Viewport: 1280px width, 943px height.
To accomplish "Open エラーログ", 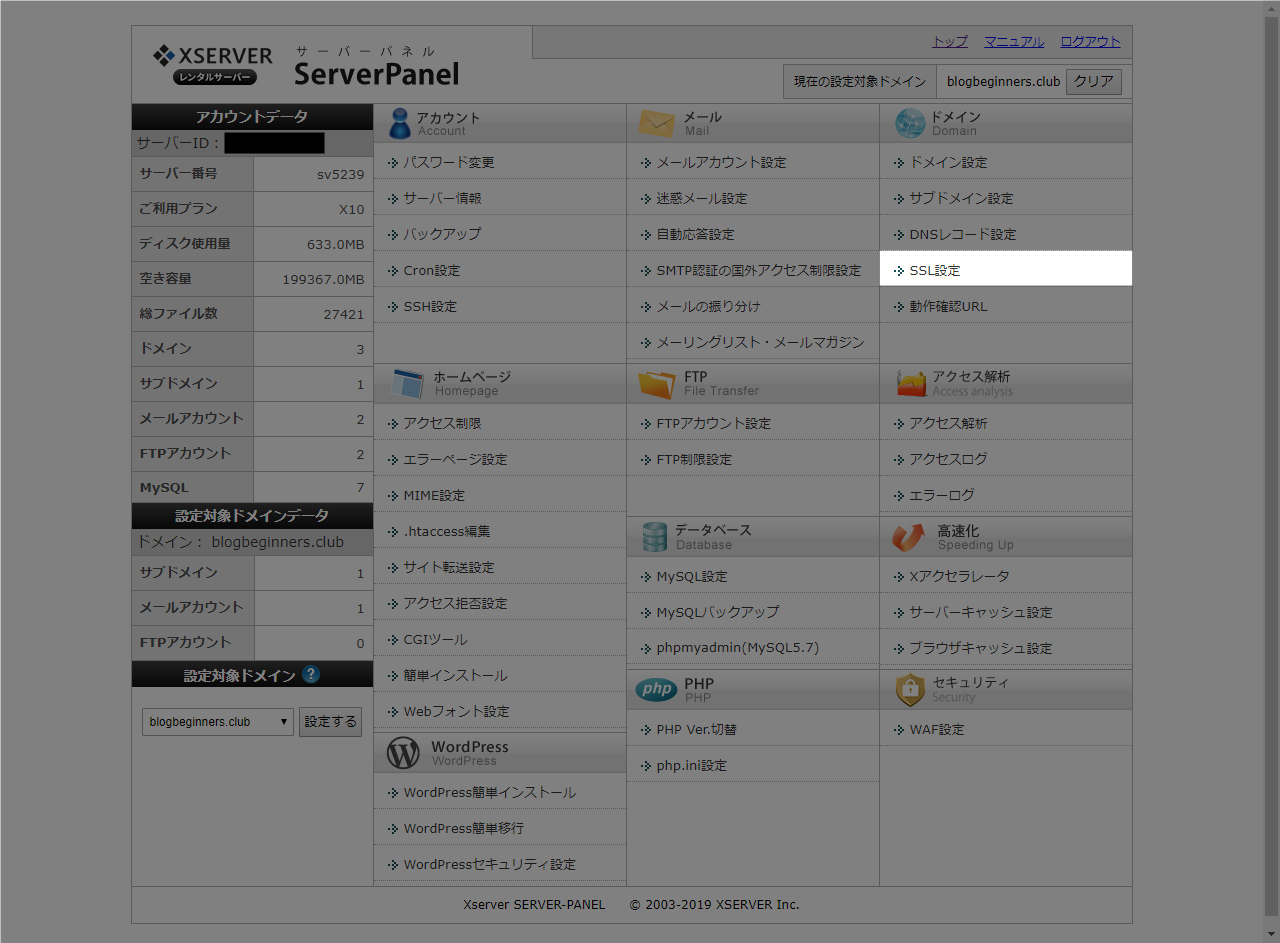I will (x=941, y=495).
